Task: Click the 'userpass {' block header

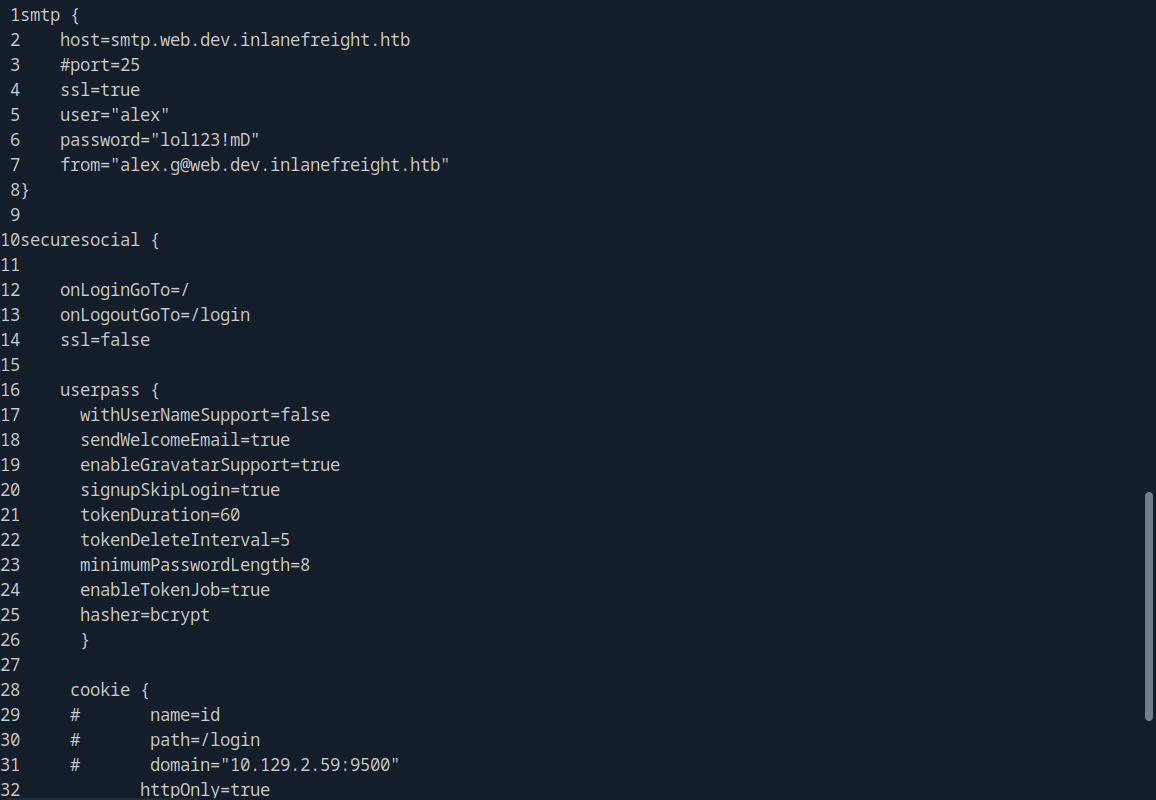Action: tap(109, 390)
